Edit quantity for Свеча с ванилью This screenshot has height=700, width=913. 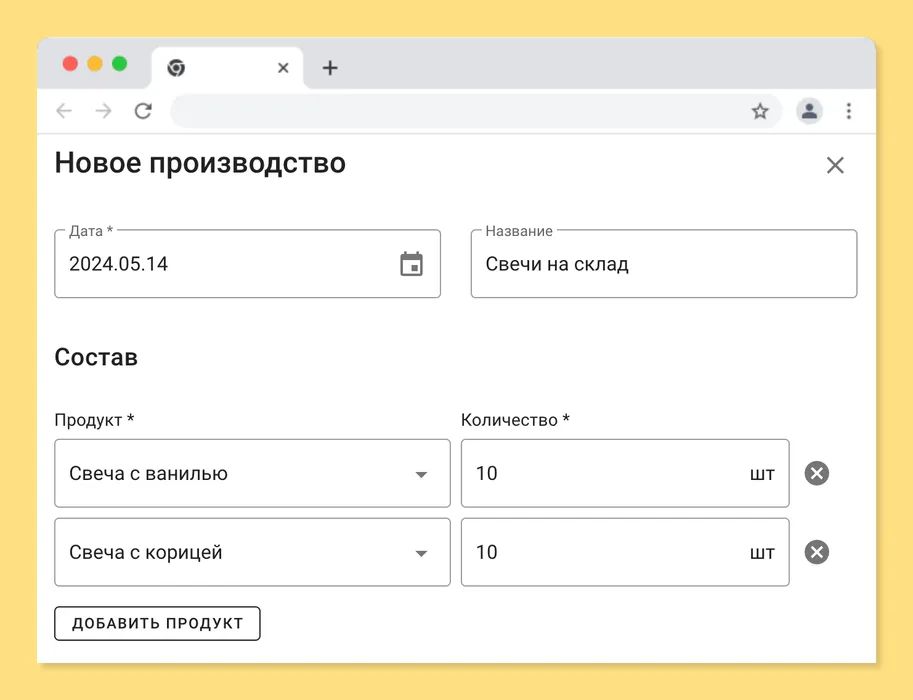tap(625, 473)
